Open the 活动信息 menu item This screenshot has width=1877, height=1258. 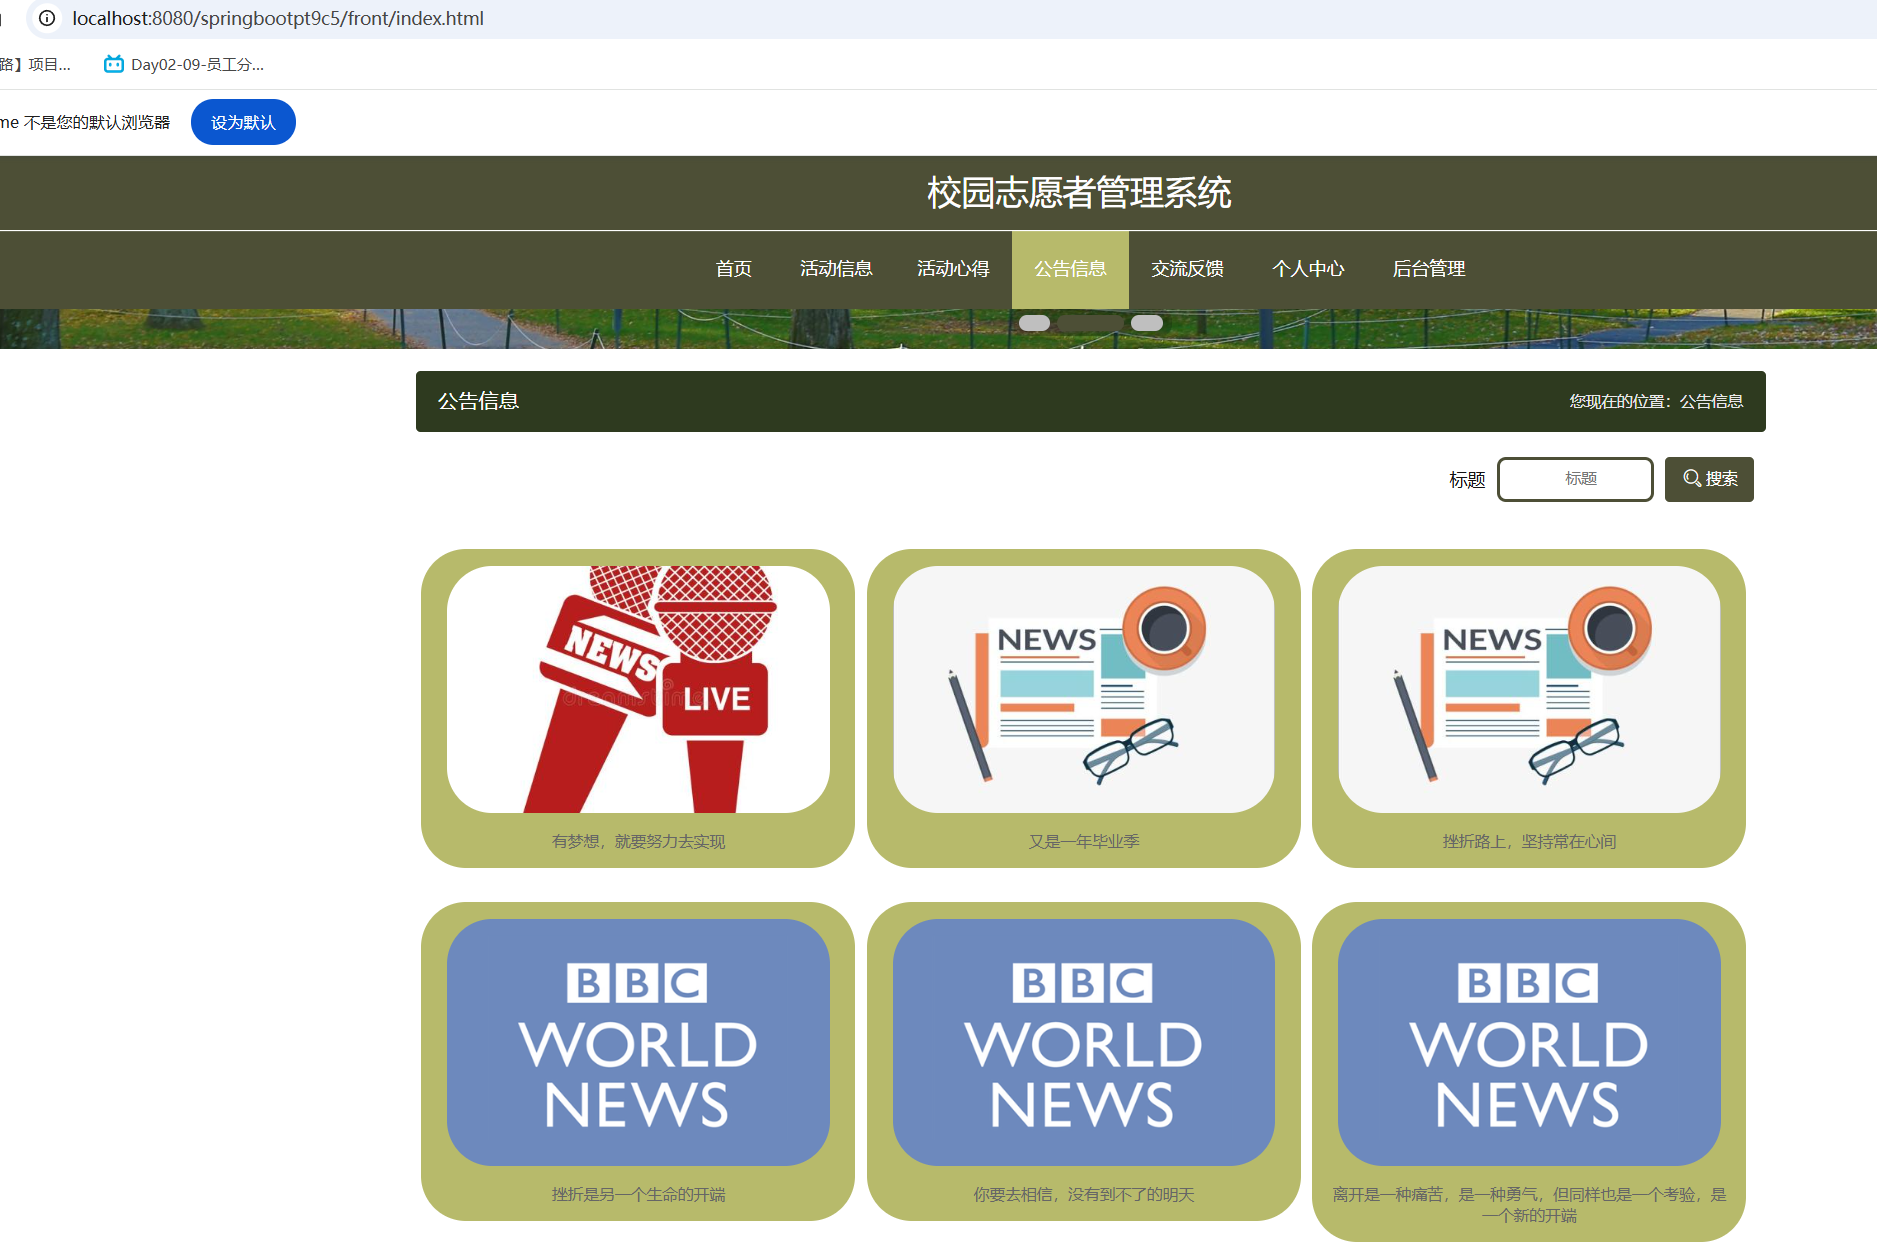[836, 269]
